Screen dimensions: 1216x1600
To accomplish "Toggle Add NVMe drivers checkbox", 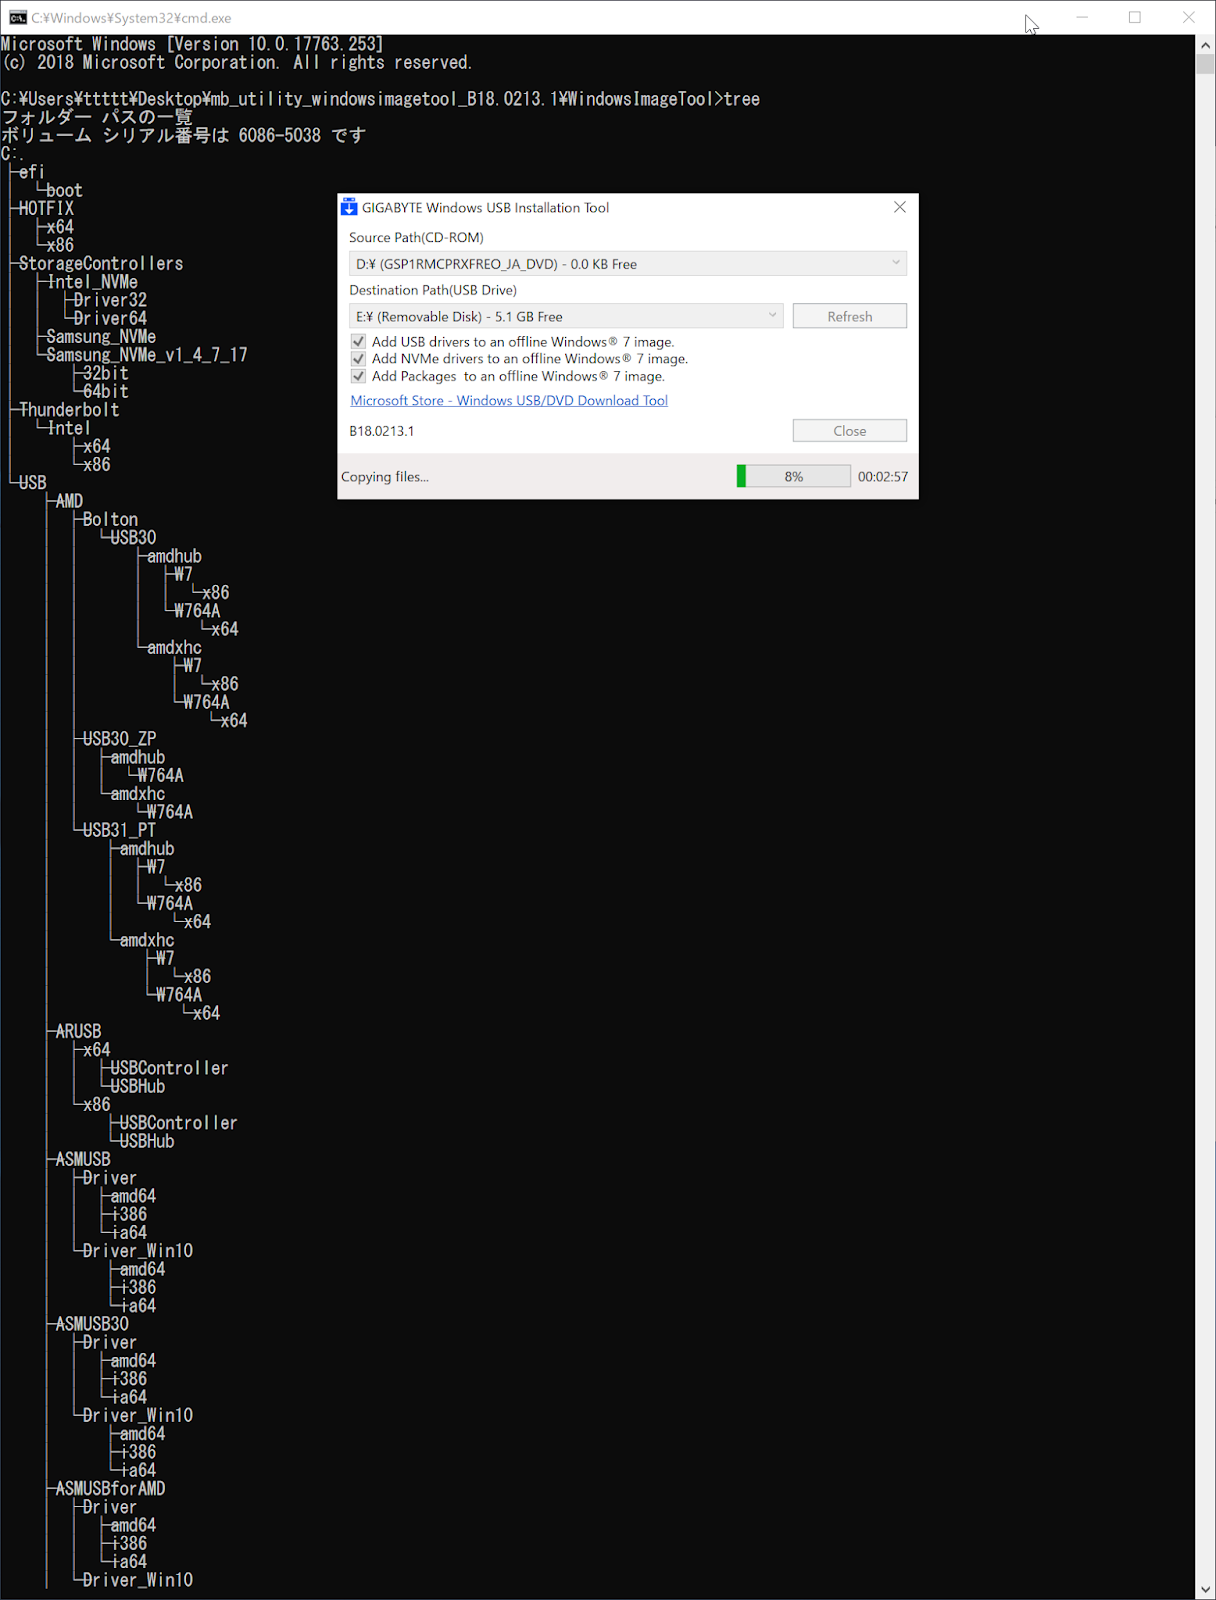I will [358, 359].
